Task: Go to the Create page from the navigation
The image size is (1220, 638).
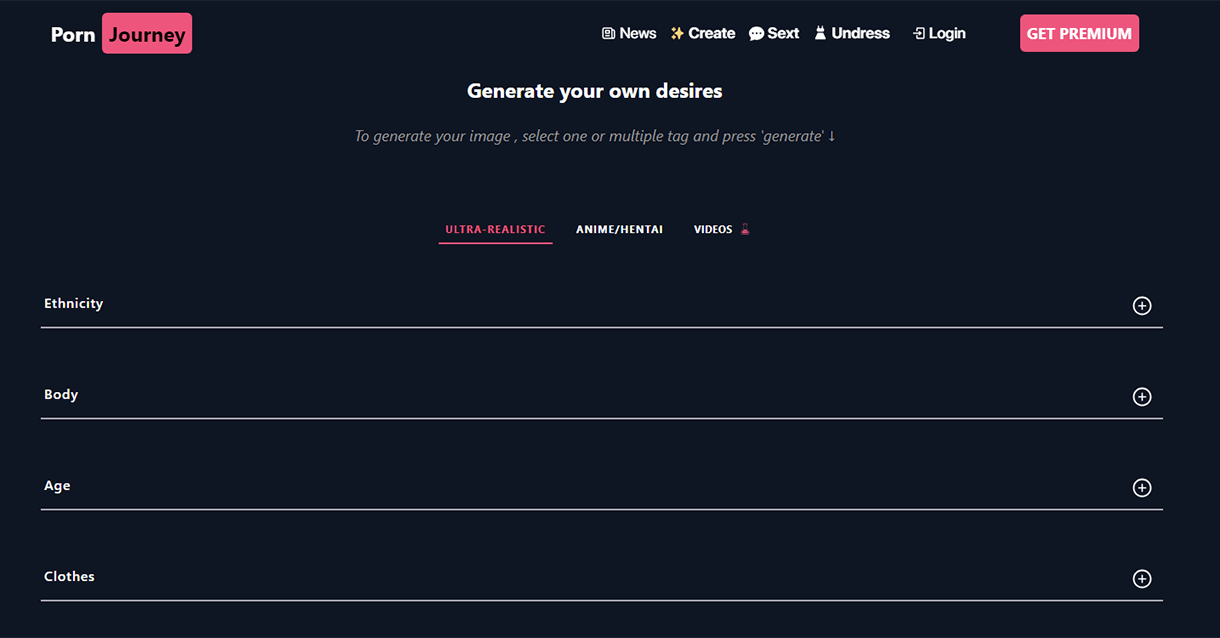Action: click(x=711, y=34)
